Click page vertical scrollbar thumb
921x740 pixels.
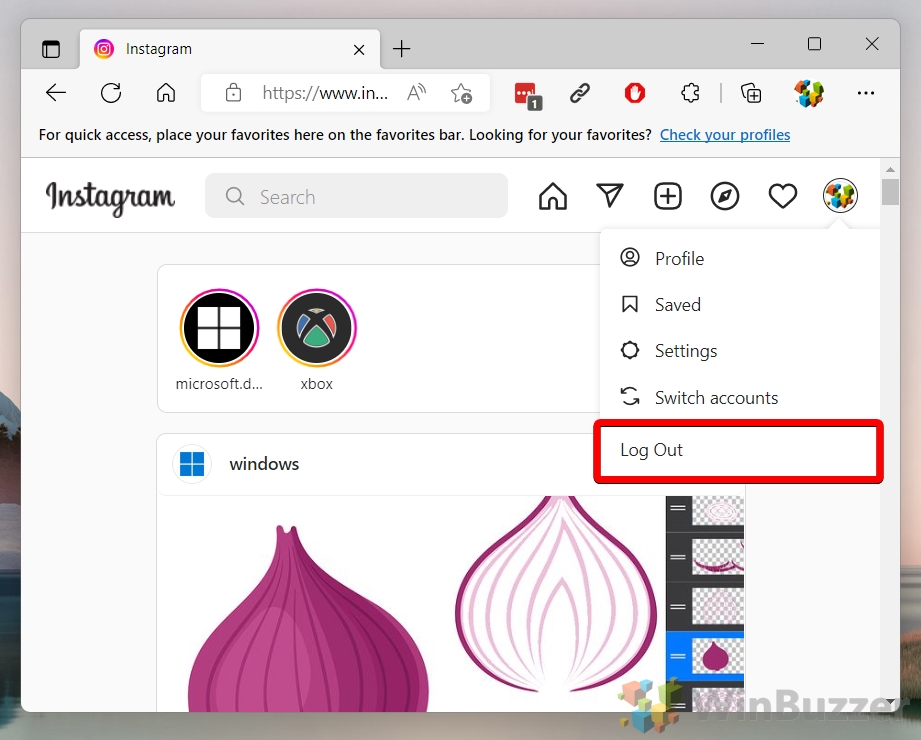point(890,192)
